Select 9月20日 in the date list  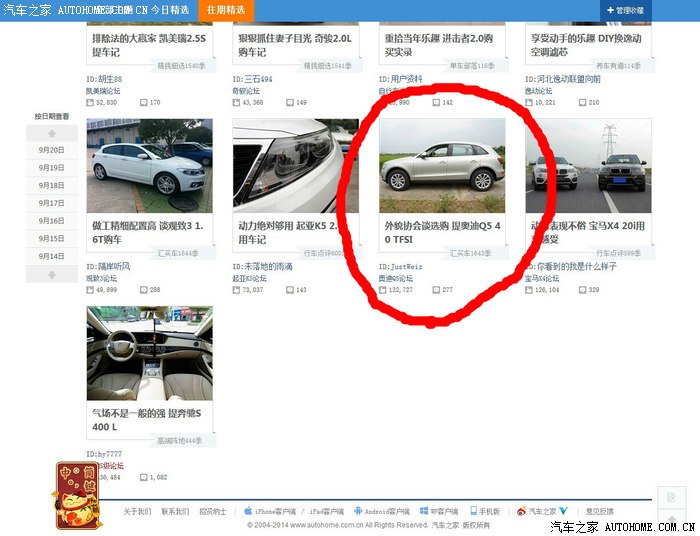click(51, 150)
